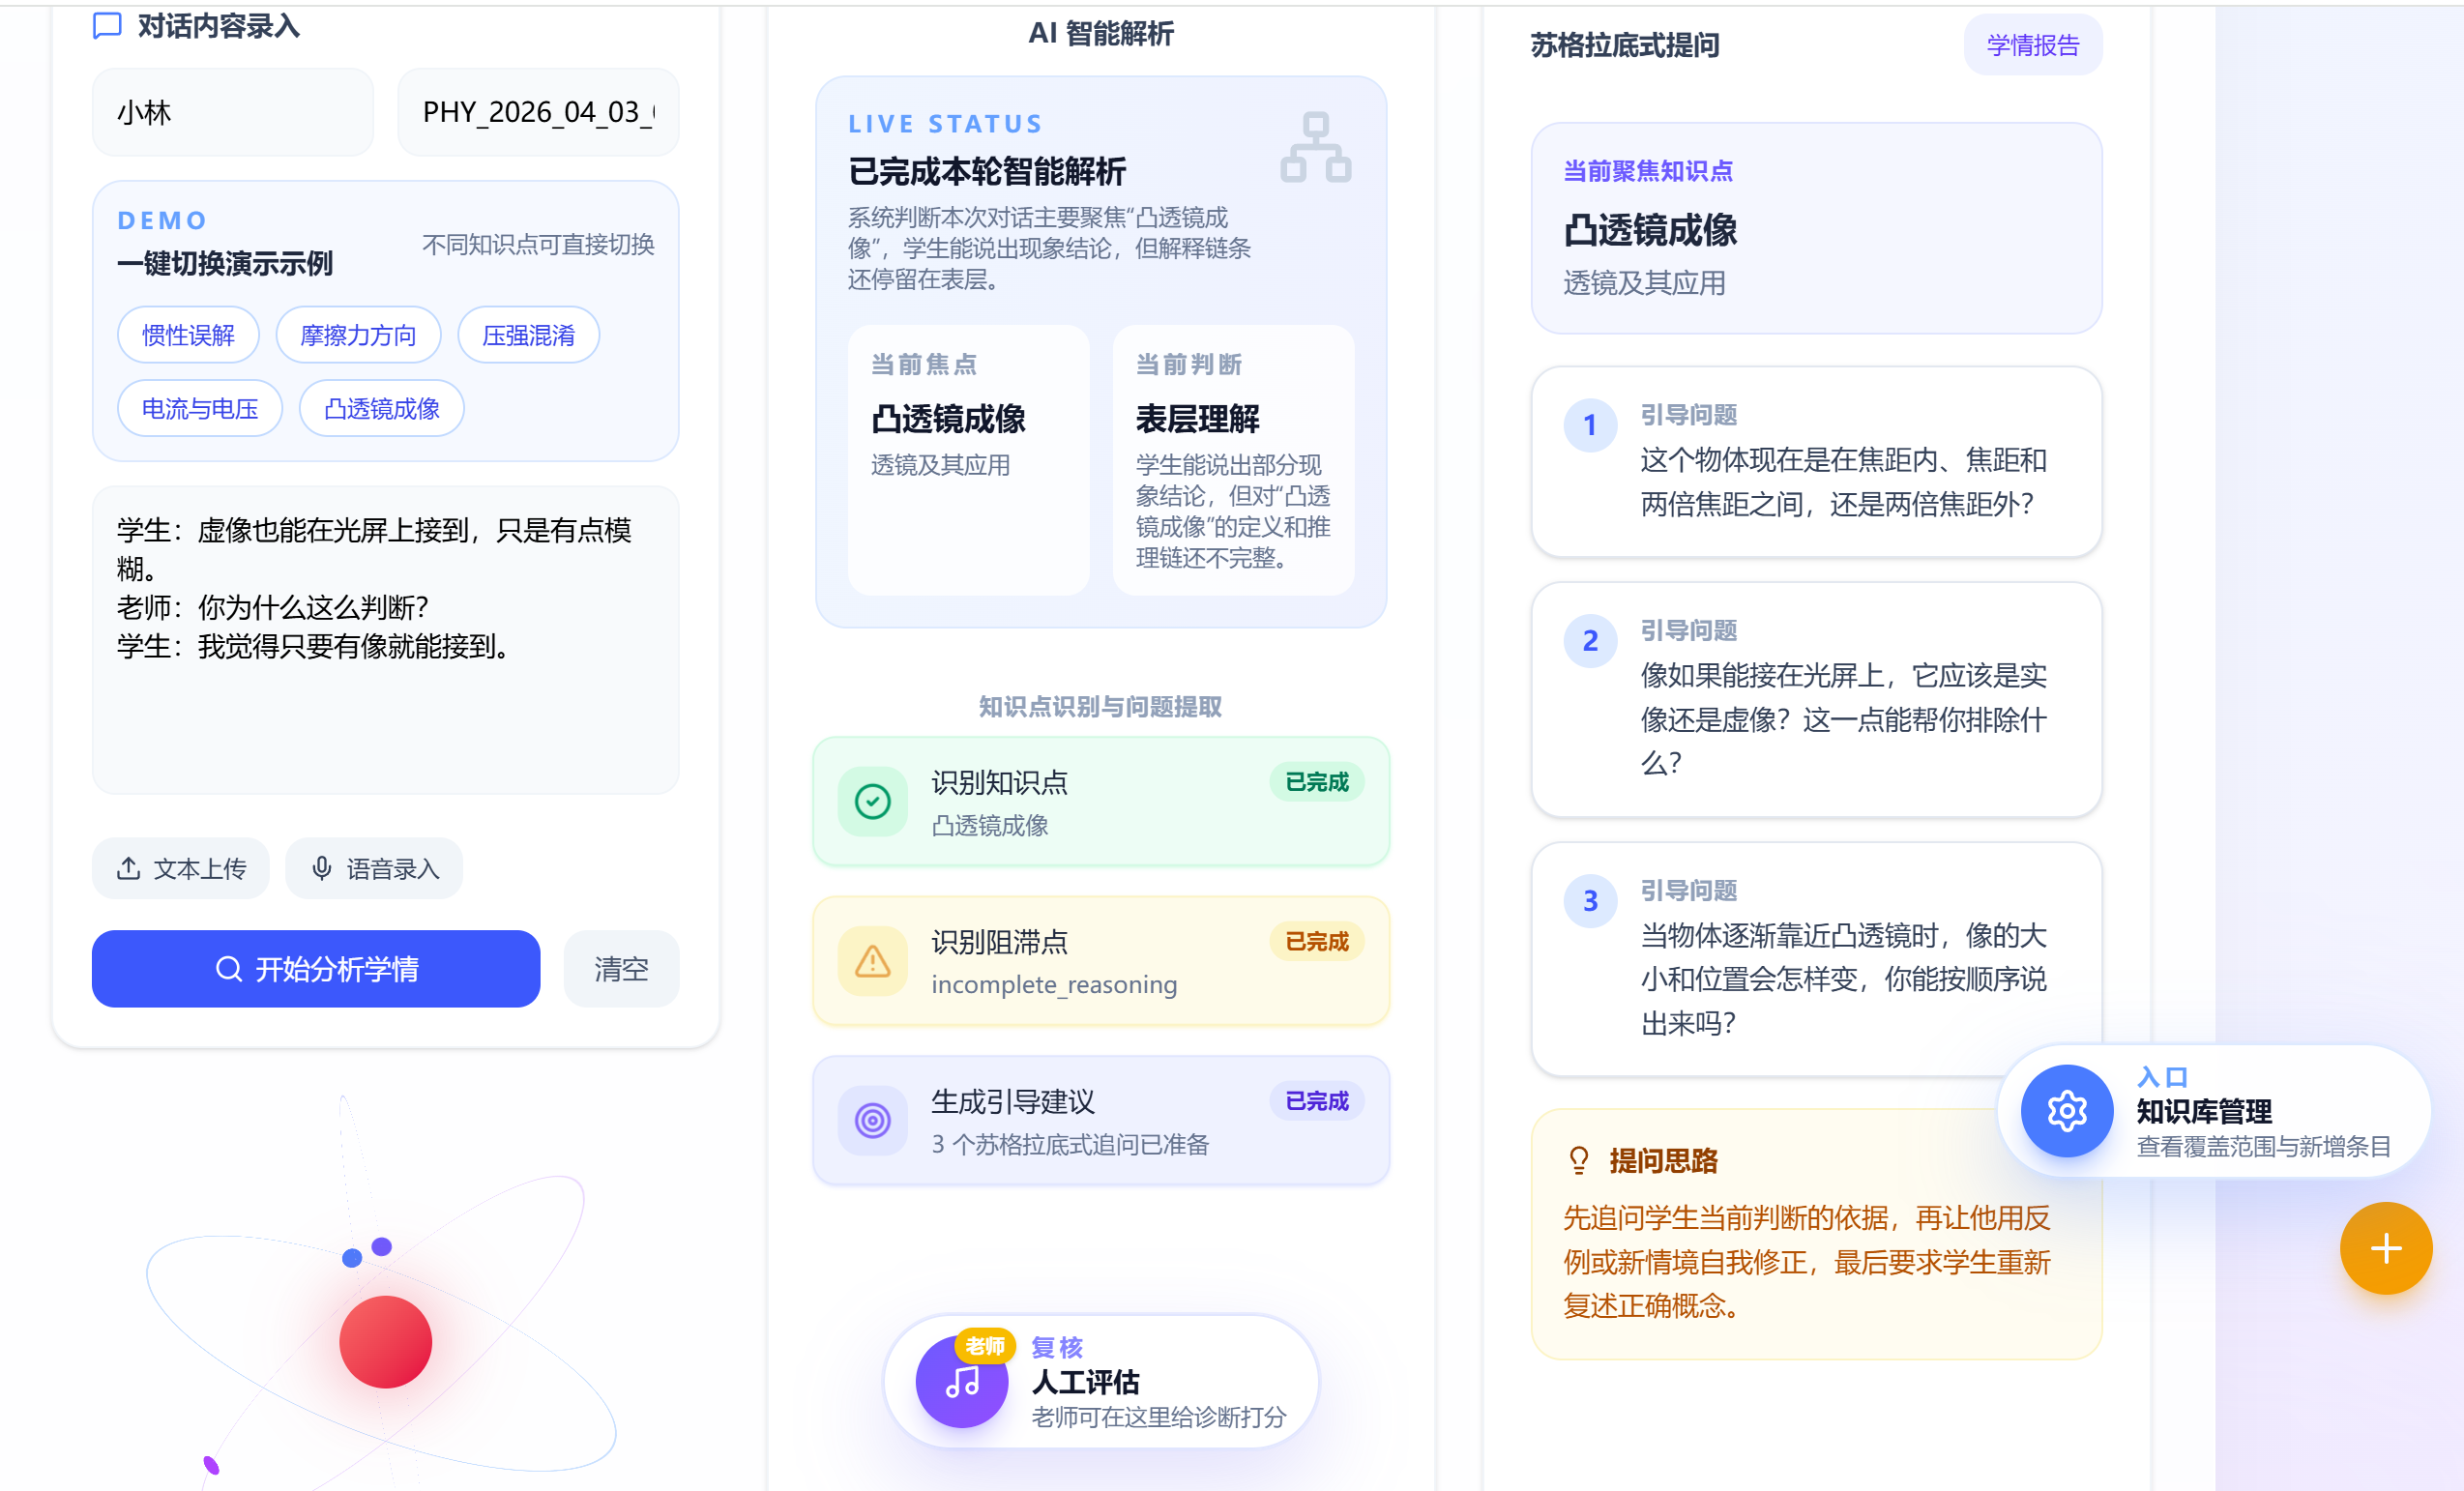Click the student name field 小林
This screenshot has width=2464, height=1491.
(233, 112)
